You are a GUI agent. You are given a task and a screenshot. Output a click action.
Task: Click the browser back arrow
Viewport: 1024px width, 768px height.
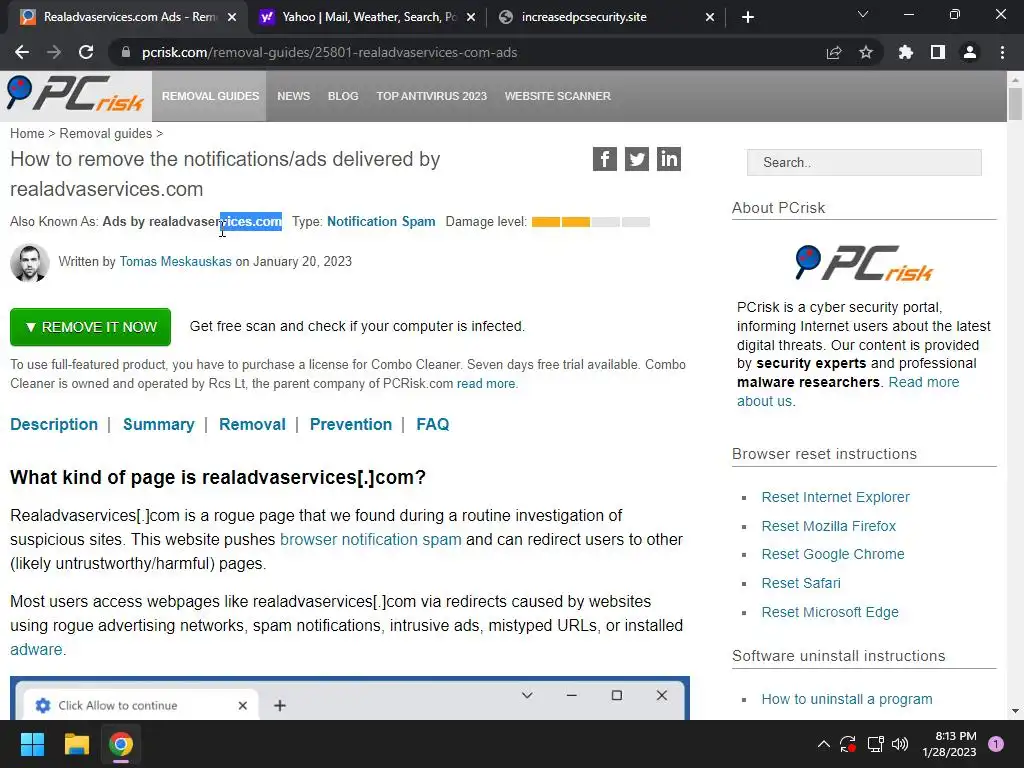pyautogui.click(x=22, y=52)
